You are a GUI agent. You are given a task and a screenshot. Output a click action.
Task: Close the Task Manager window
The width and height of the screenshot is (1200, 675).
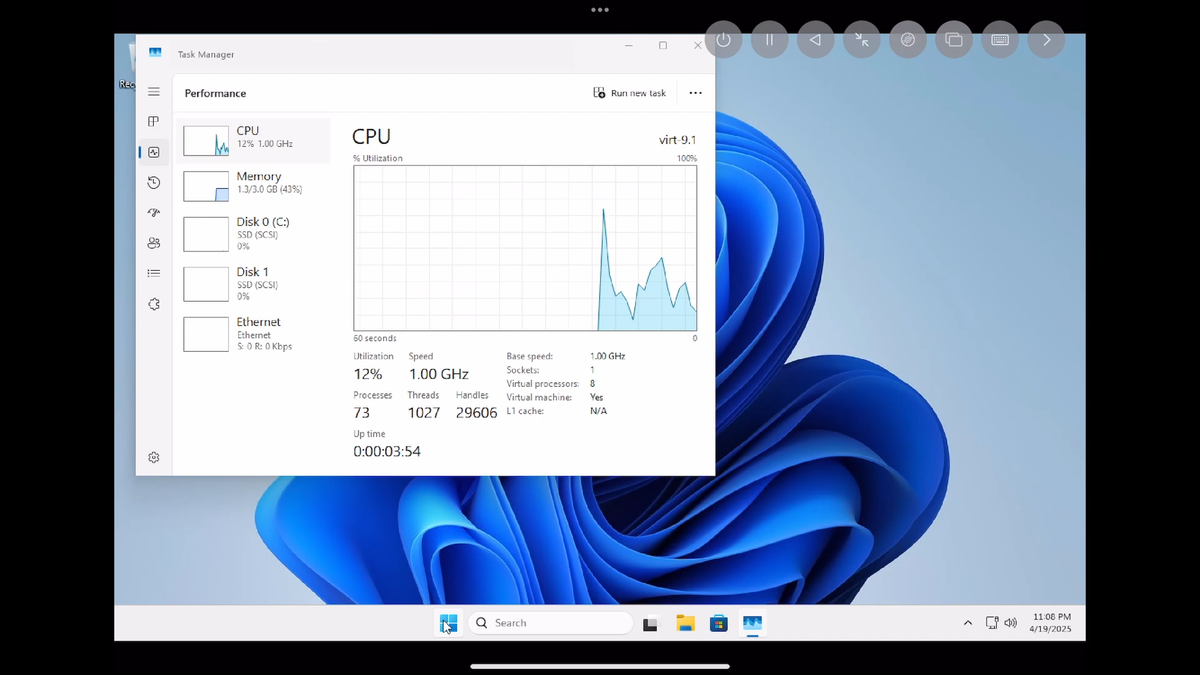click(x=697, y=46)
